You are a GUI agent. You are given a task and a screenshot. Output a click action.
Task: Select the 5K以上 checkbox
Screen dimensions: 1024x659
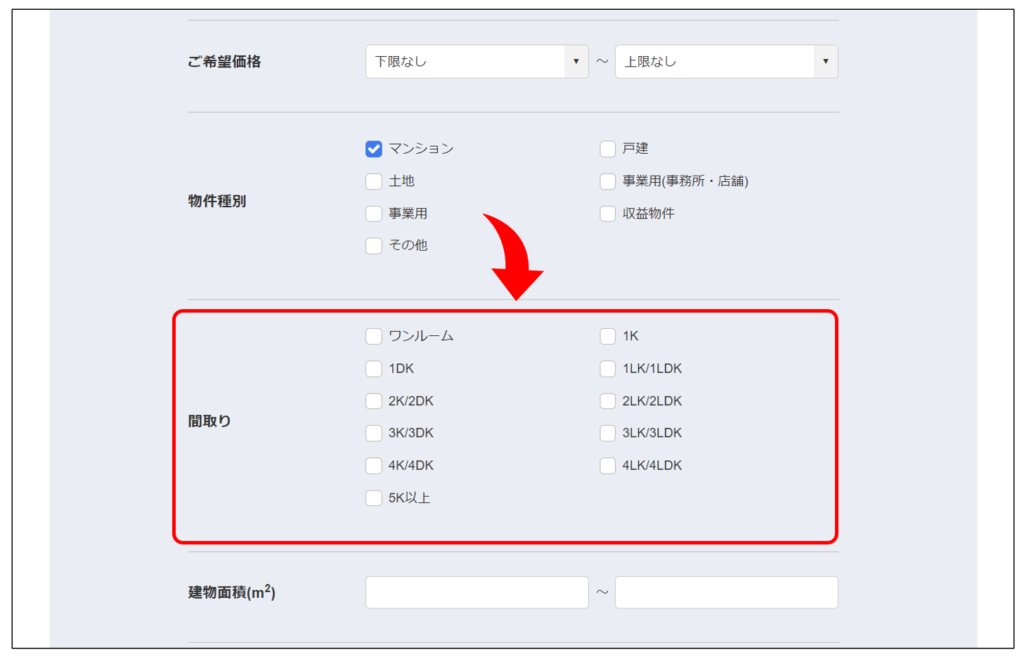point(374,498)
